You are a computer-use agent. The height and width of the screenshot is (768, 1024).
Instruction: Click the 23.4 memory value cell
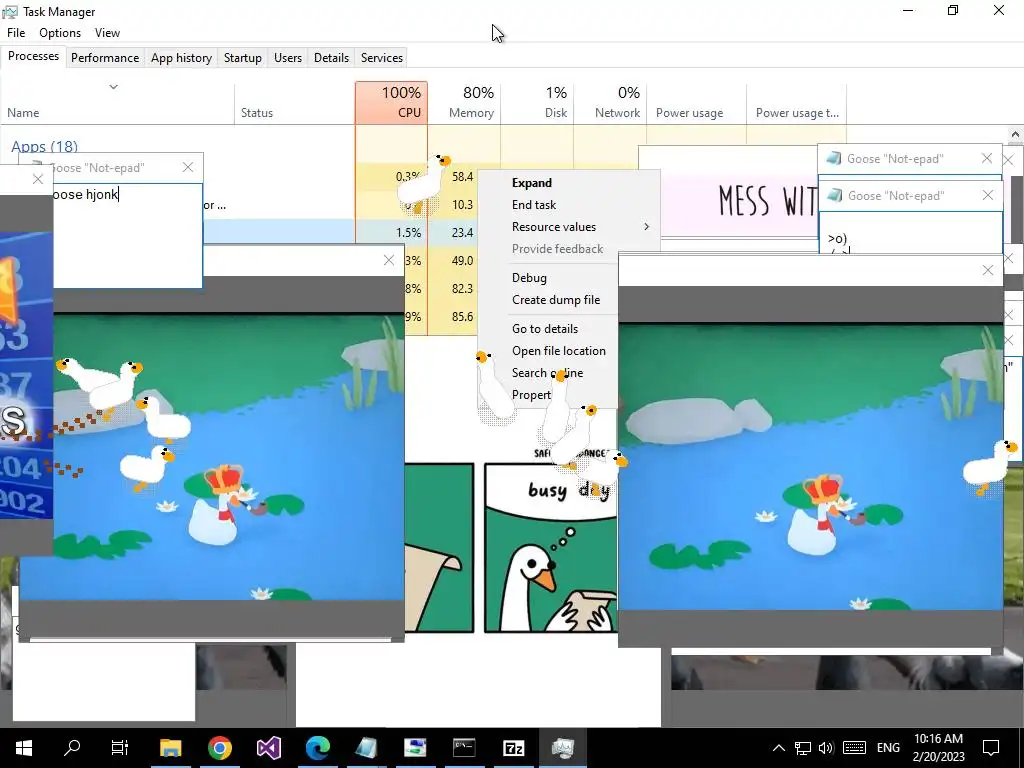coord(462,233)
